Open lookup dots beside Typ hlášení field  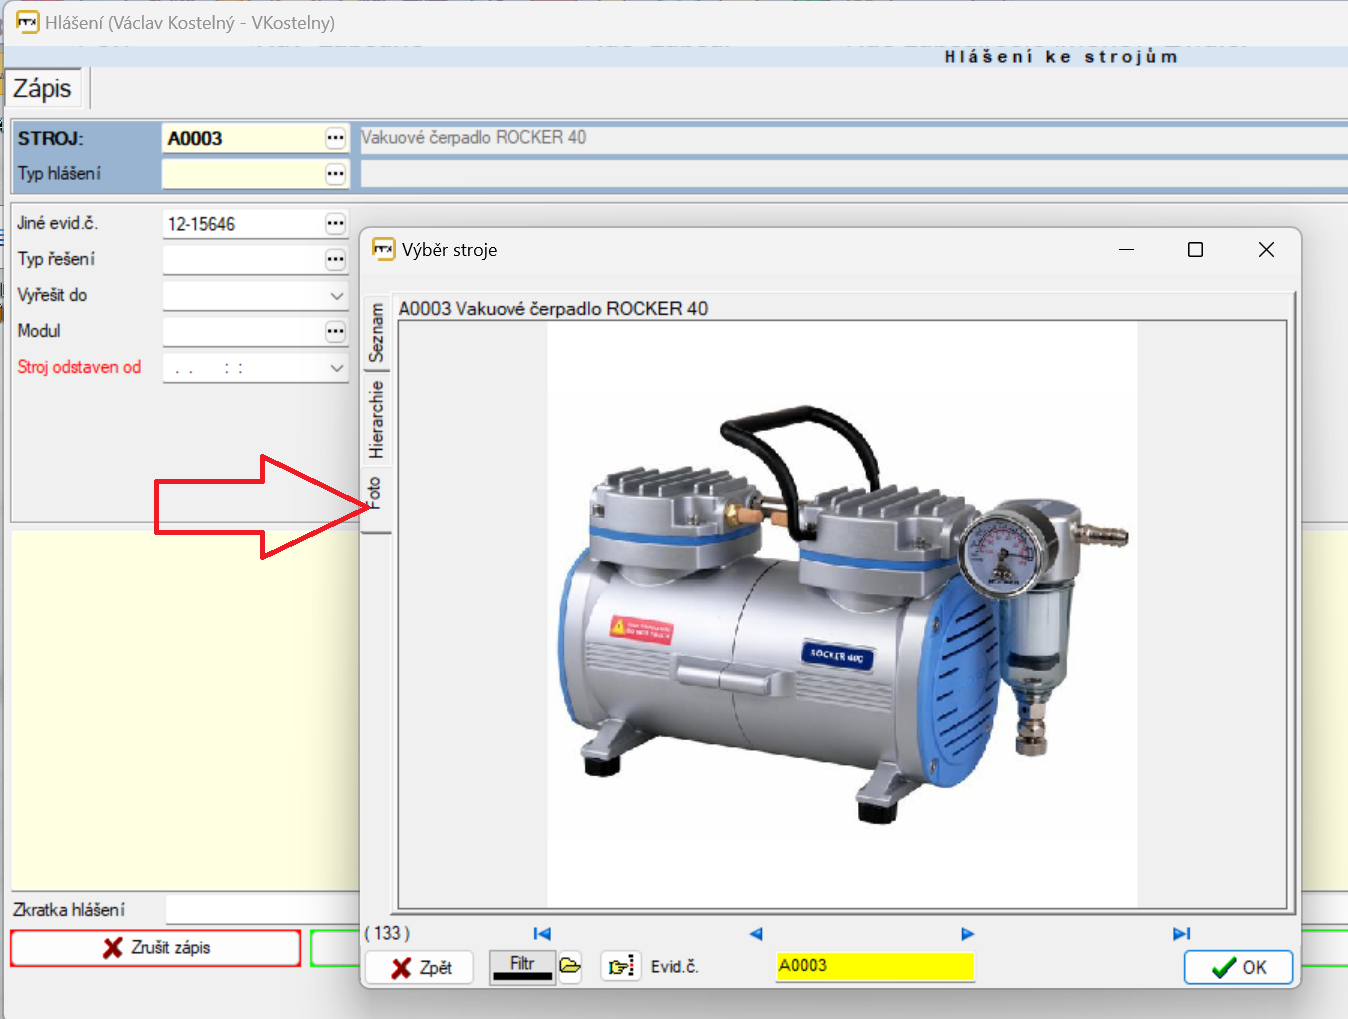pos(335,174)
